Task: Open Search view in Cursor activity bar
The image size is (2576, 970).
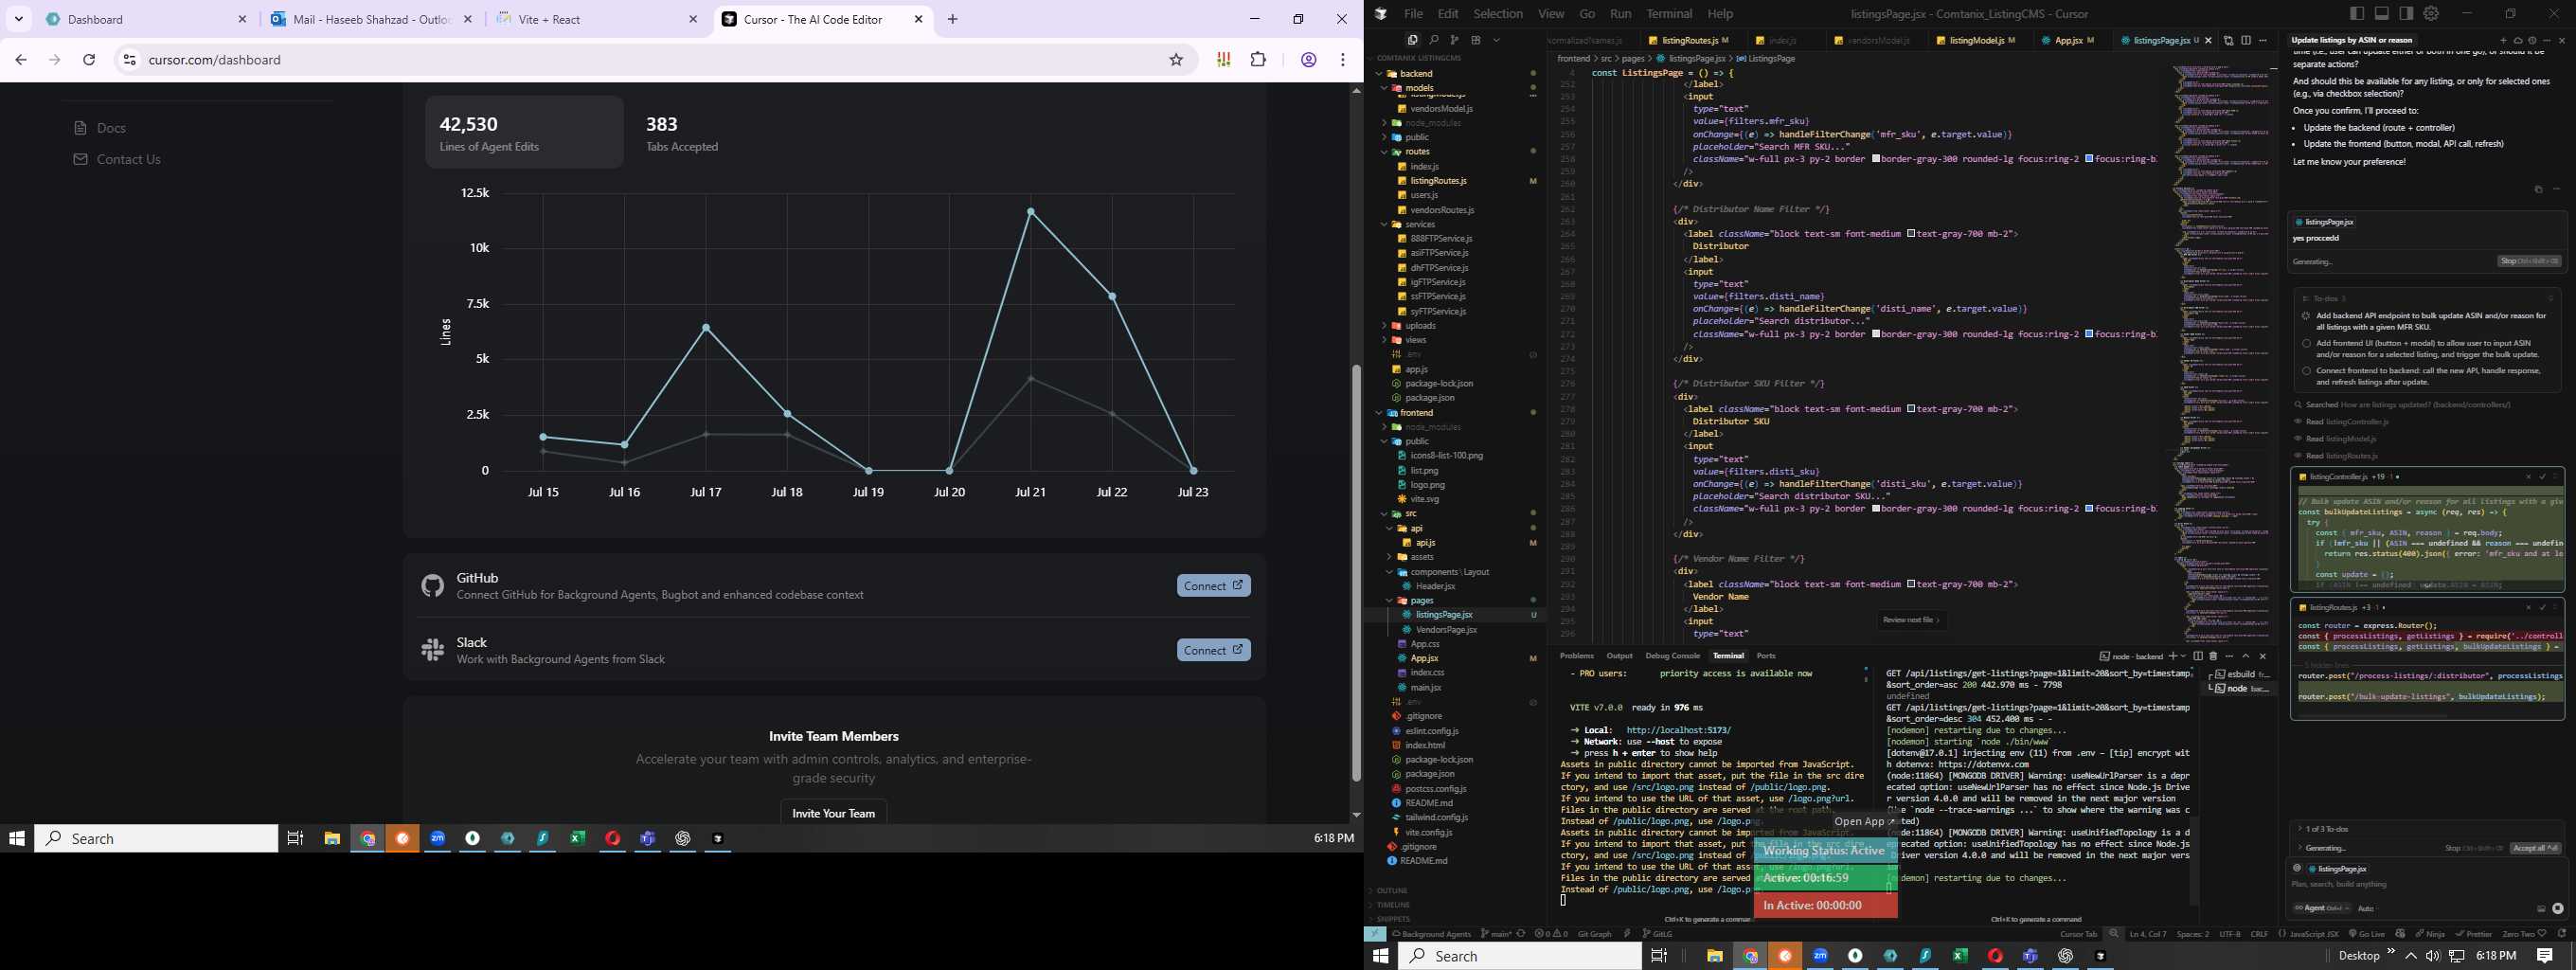Action: click(1433, 40)
